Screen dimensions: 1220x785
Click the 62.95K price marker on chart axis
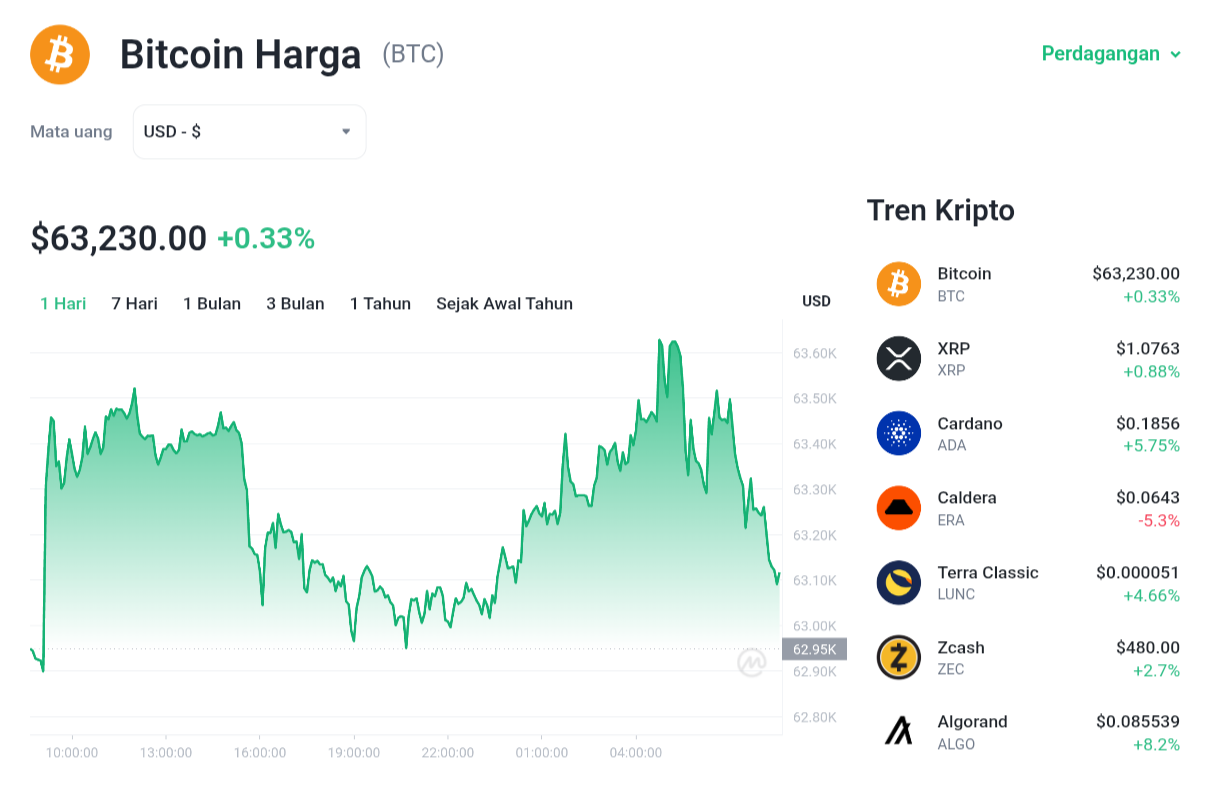click(814, 650)
